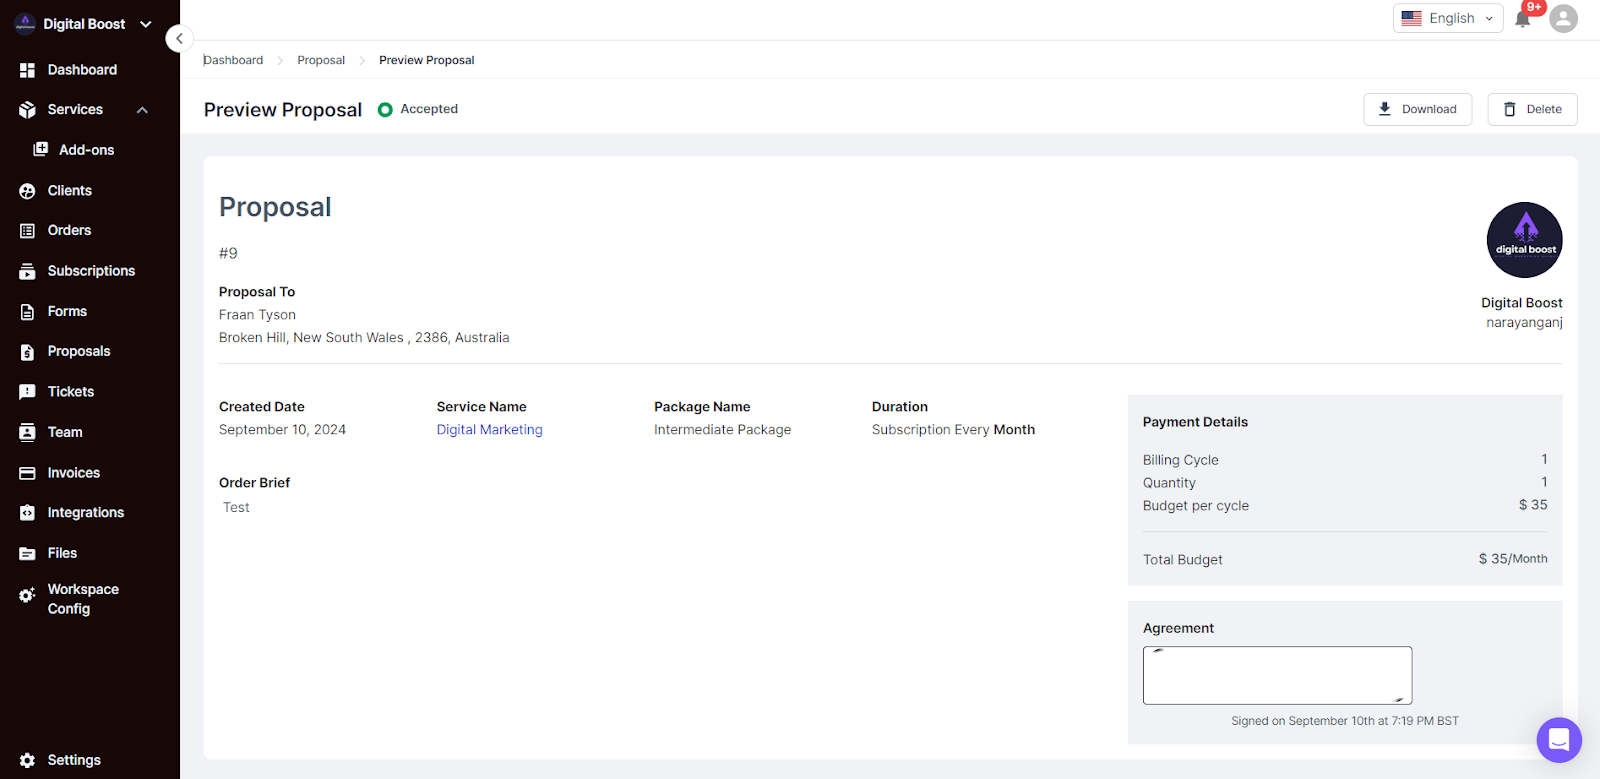This screenshot has width=1600, height=779.
Task: Click the $ 35/Month total budget
Action: [1513, 559]
